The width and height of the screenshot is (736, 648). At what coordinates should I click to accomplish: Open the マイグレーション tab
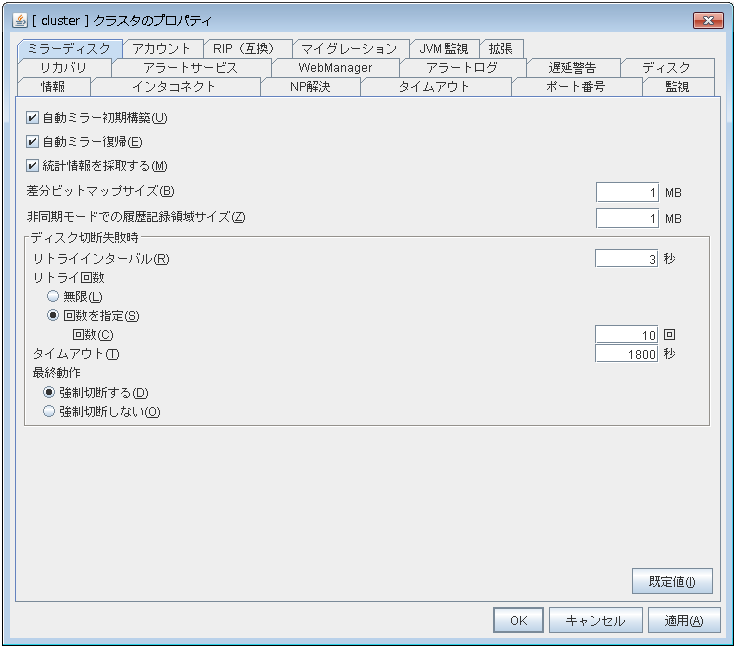pos(350,49)
